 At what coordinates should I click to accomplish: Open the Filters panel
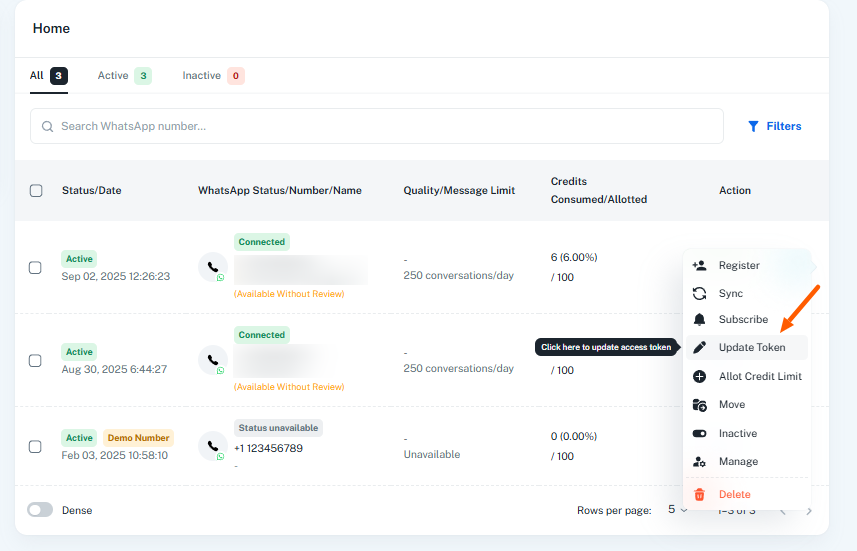pyautogui.click(x=774, y=126)
